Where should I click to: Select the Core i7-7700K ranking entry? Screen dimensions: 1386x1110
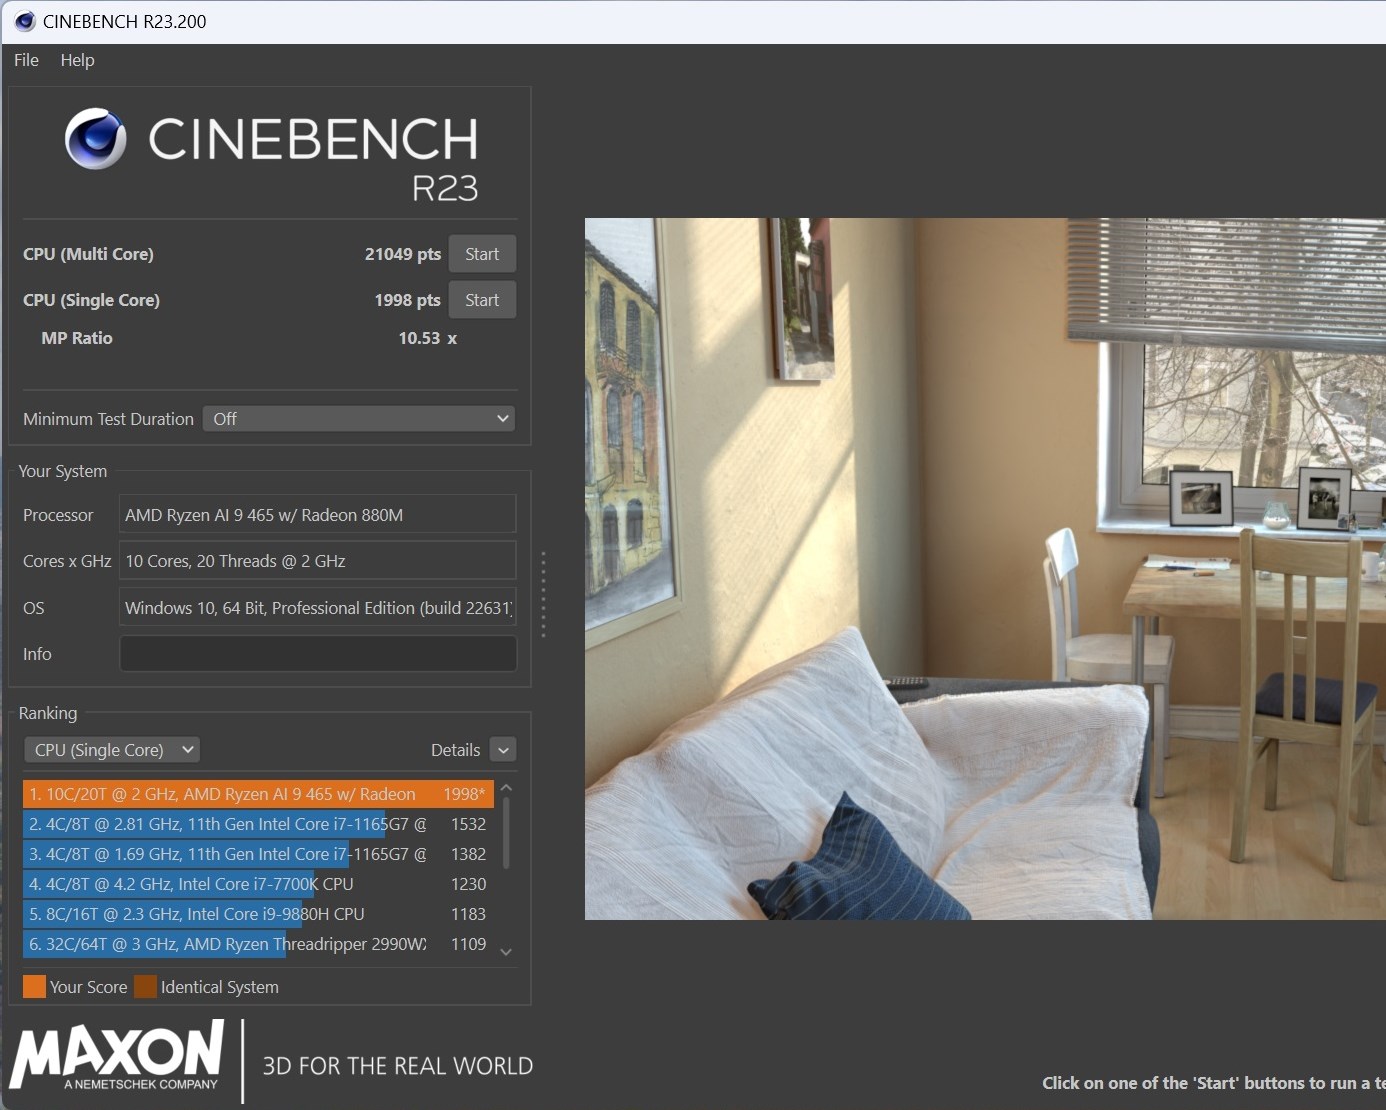258,884
